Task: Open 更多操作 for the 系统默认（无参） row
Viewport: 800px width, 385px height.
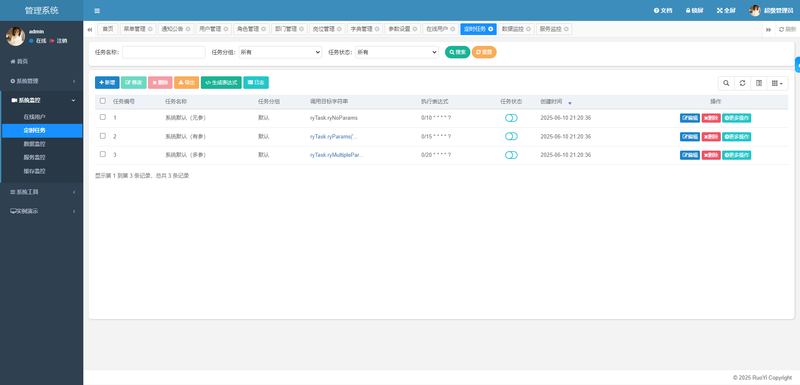Action: coord(737,118)
